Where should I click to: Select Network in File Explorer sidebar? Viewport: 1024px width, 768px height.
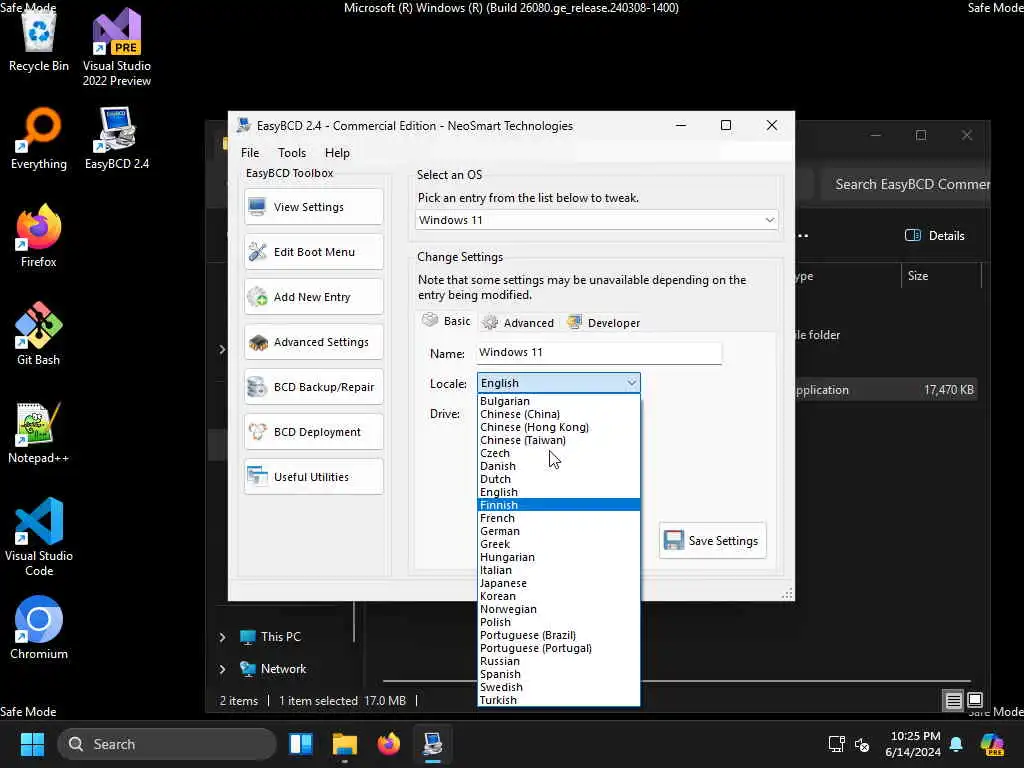[273, 669]
